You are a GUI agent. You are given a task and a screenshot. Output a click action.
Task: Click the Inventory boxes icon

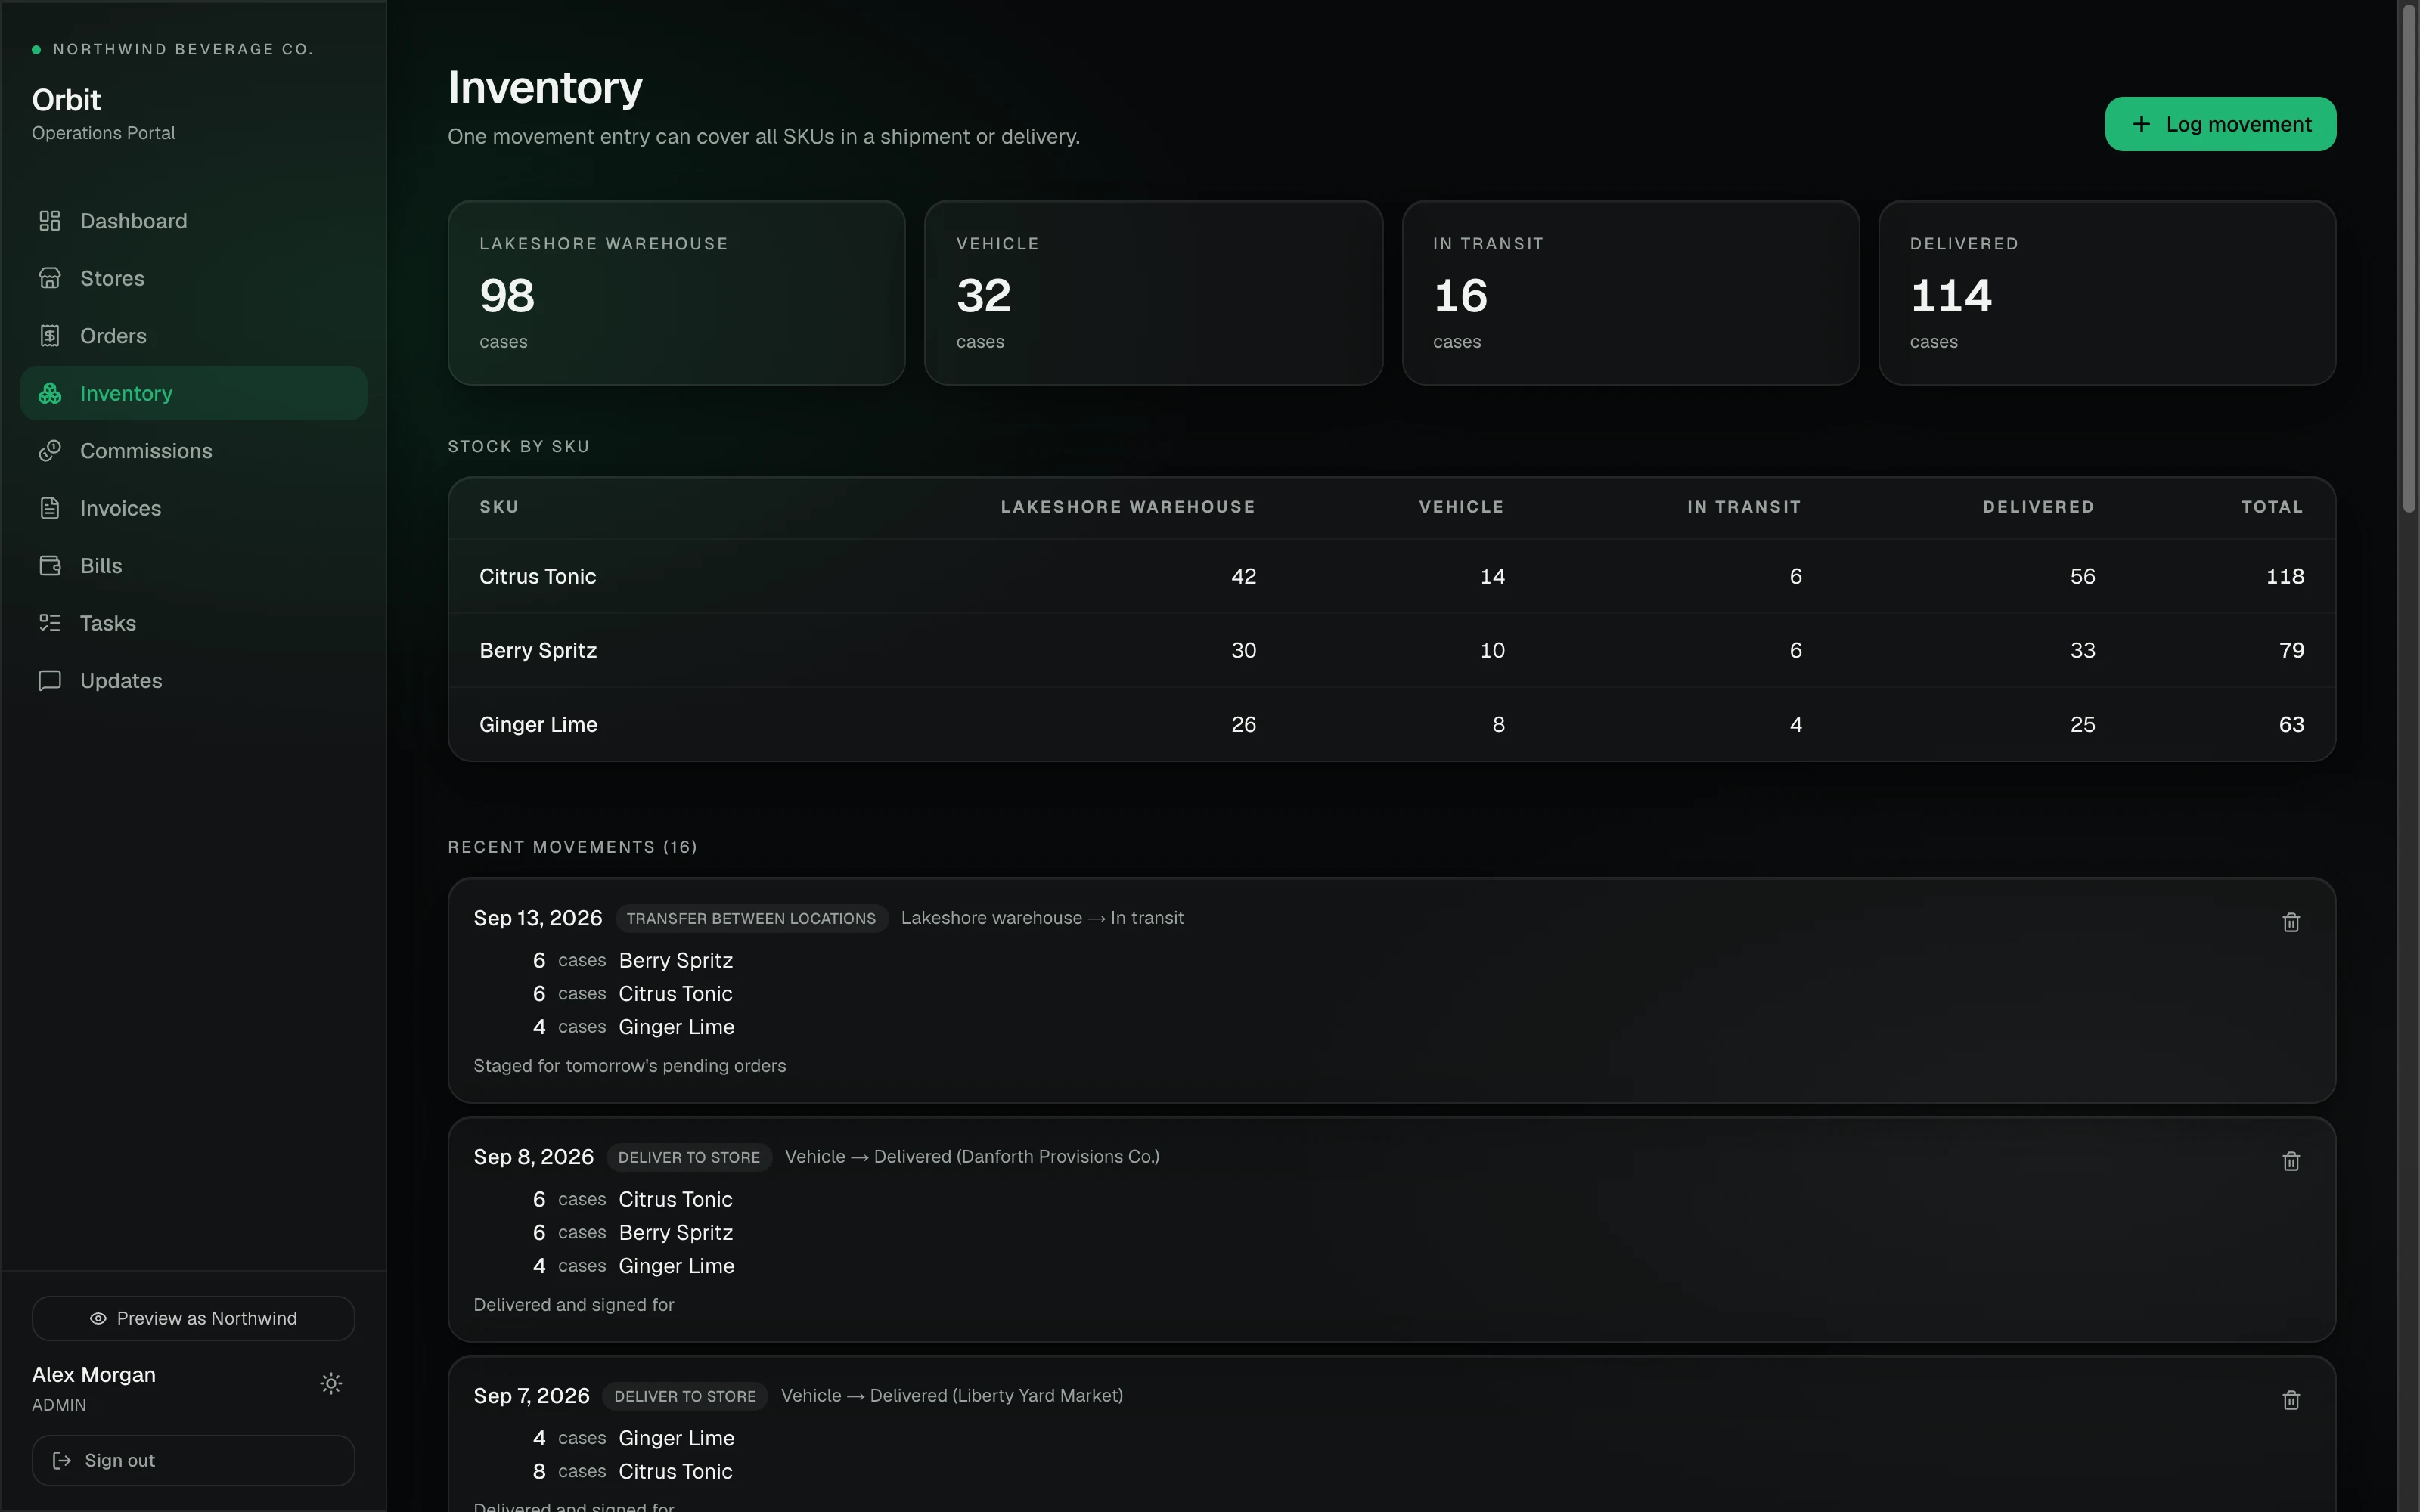(x=50, y=393)
